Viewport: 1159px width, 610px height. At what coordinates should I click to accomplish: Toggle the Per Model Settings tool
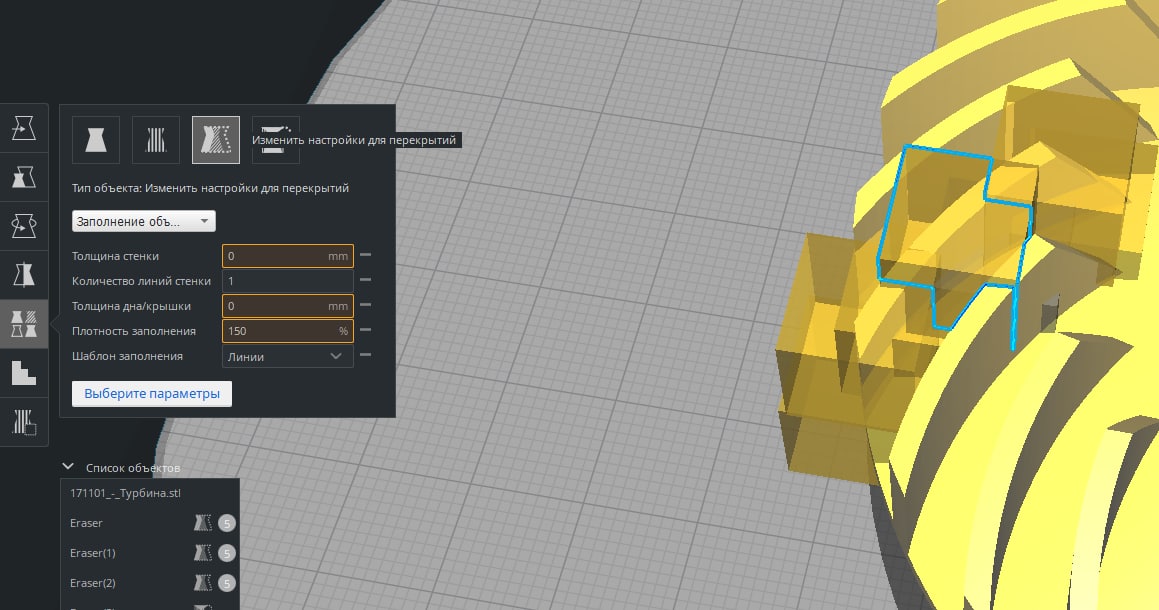point(24,324)
